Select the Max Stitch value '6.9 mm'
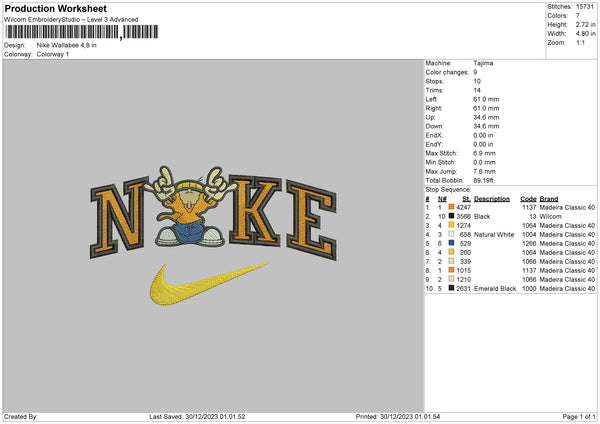 (484, 153)
